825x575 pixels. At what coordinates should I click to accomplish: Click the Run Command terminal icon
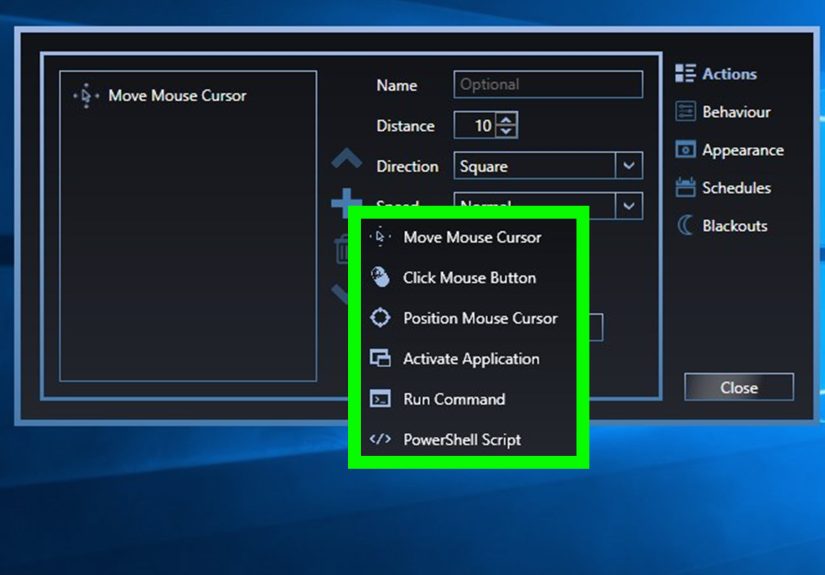click(380, 399)
